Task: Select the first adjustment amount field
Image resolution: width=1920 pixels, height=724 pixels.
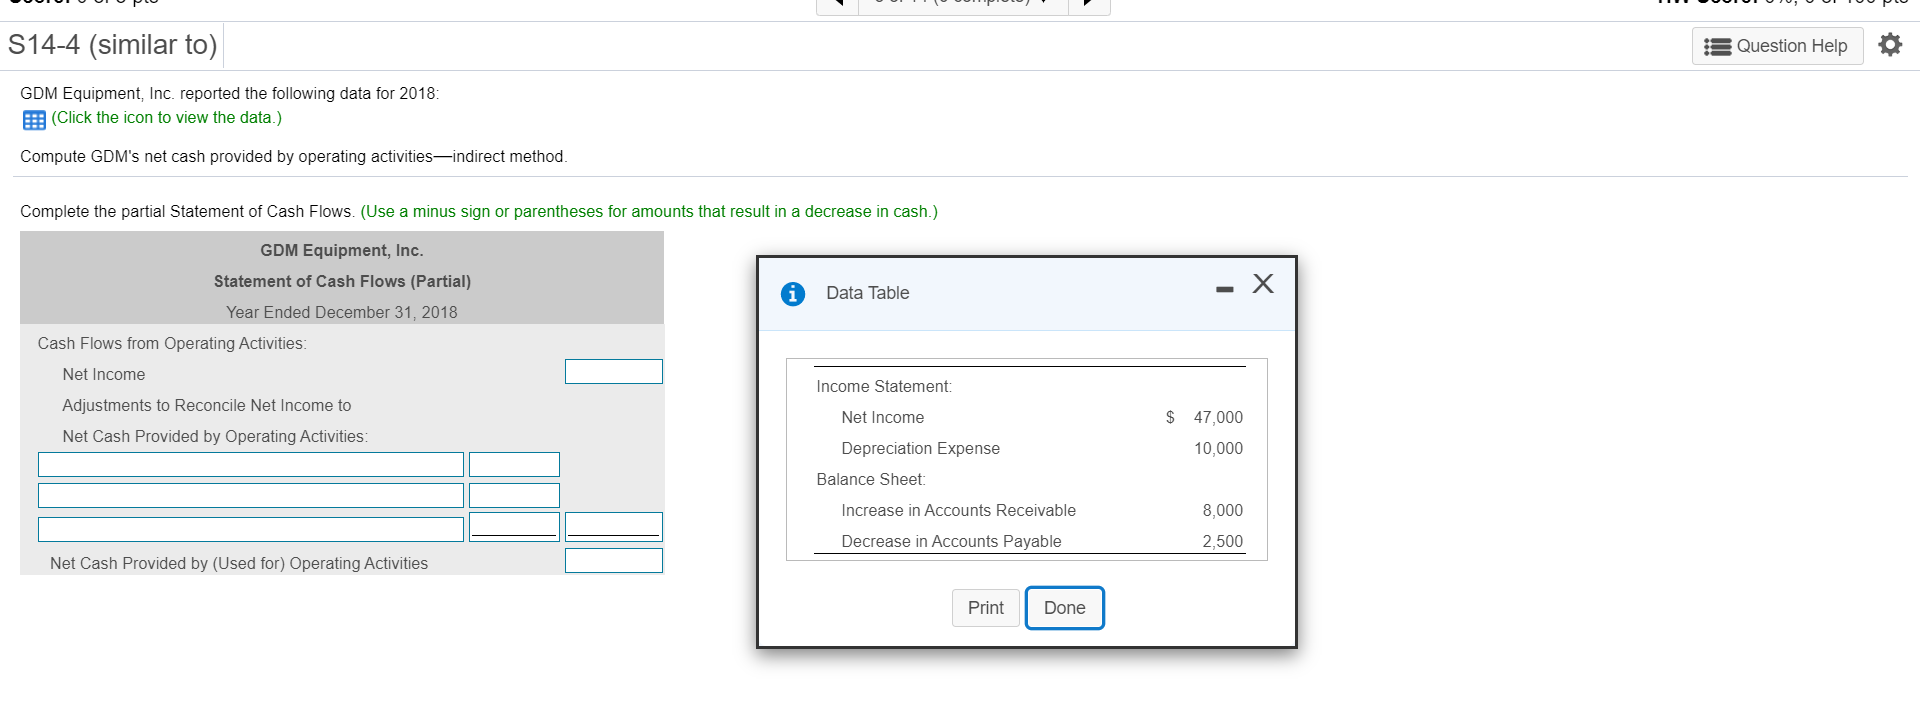Action: tap(514, 465)
